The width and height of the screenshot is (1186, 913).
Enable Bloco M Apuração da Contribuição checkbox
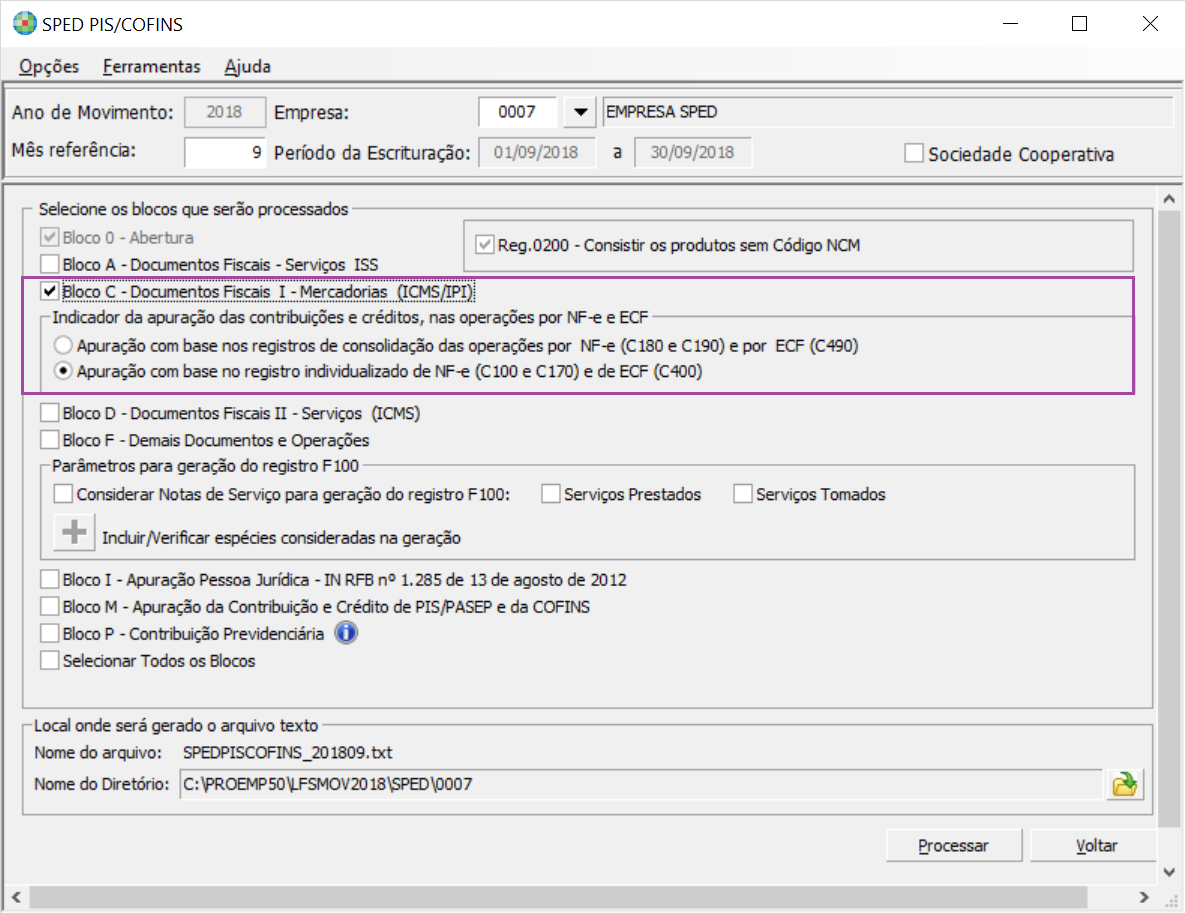click(49, 607)
